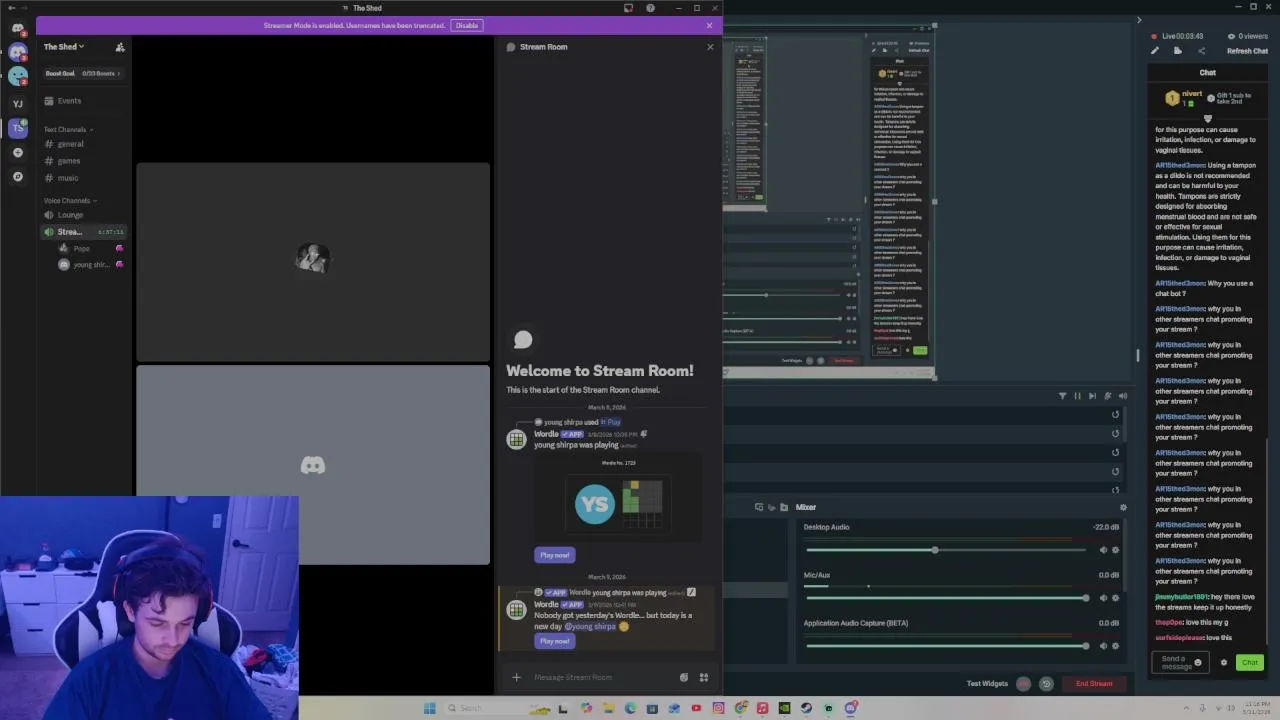Click the replay buffer circular icon

(x=1046, y=684)
